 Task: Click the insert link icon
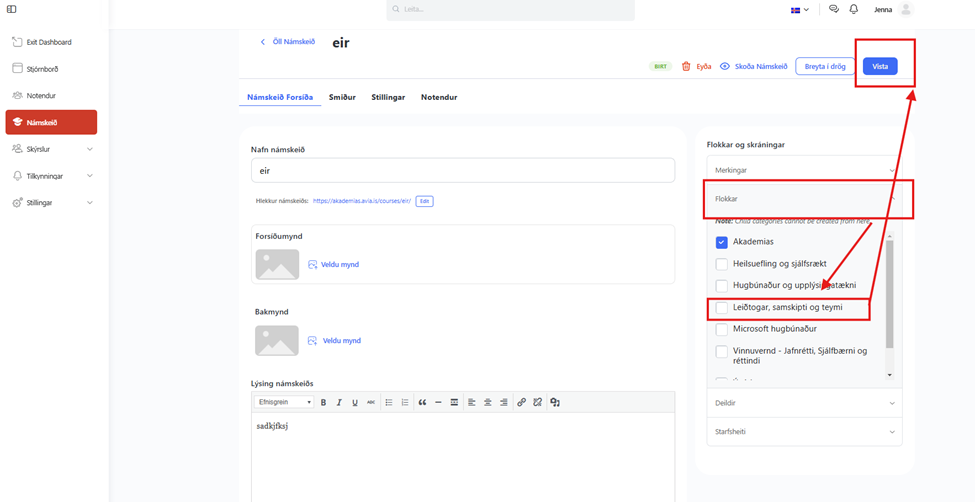point(521,402)
